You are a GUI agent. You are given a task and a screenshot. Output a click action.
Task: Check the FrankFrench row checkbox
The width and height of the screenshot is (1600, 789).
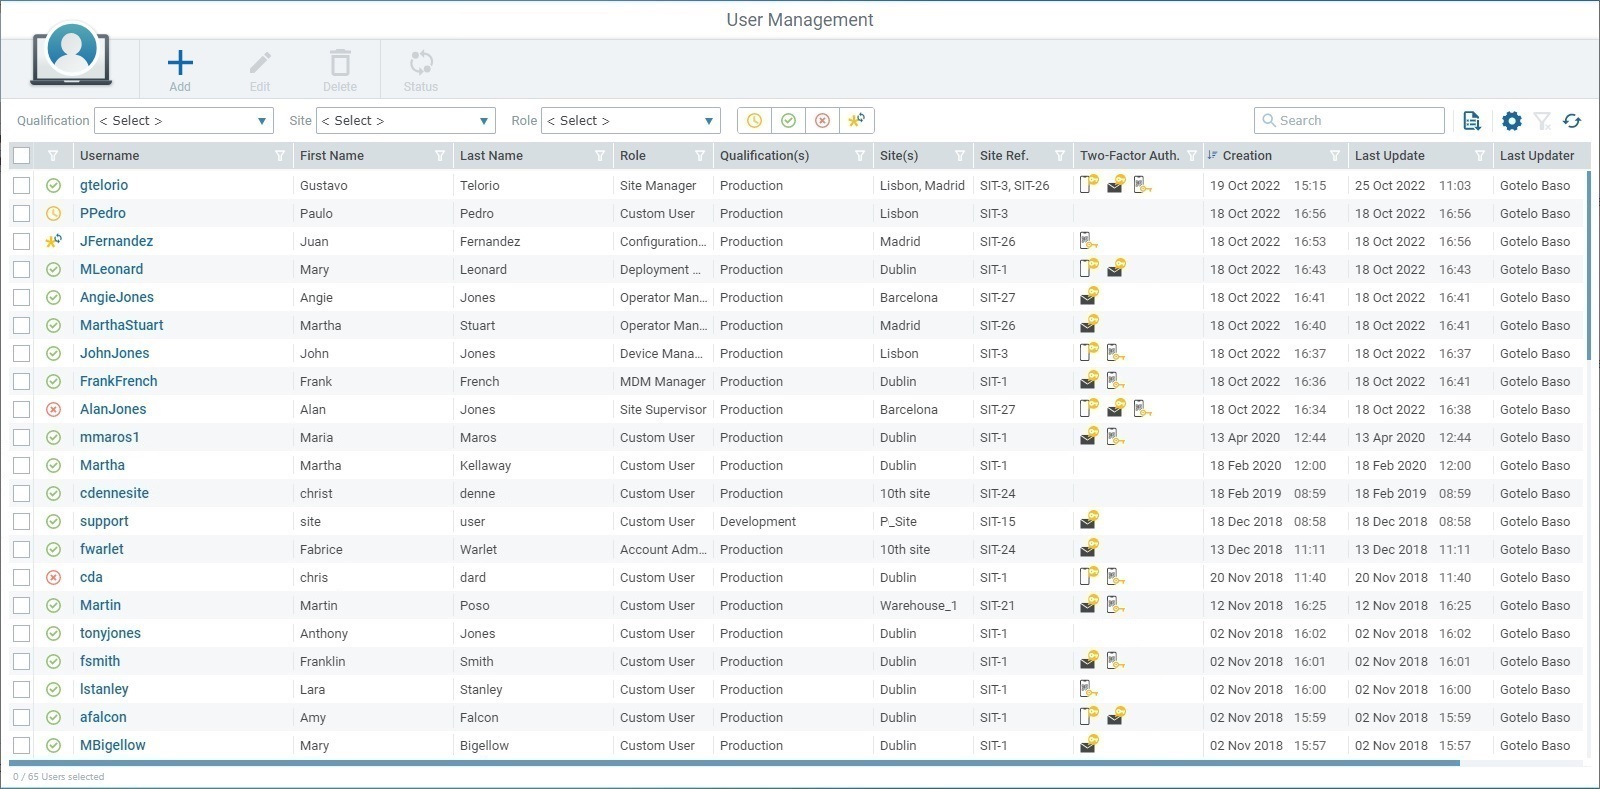(22, 381)
